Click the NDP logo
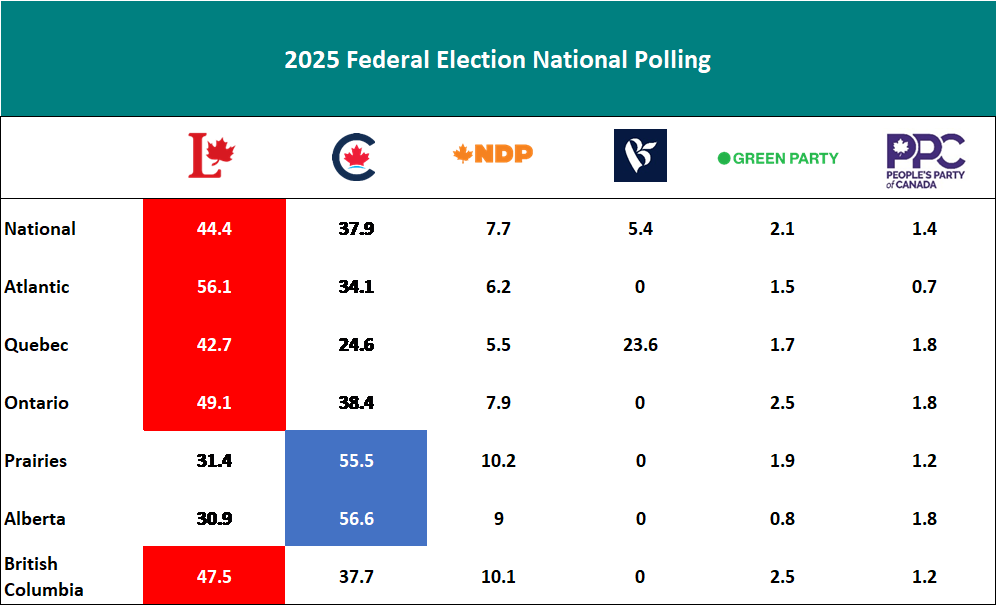 tap(493, 153)
